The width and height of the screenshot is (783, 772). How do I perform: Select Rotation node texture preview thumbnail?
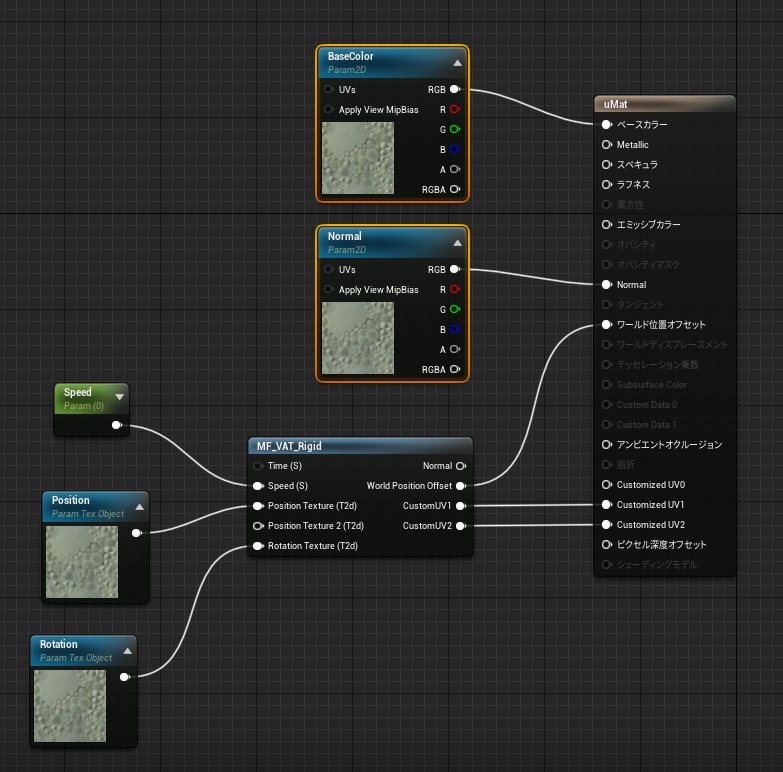[x=70, y=706]
